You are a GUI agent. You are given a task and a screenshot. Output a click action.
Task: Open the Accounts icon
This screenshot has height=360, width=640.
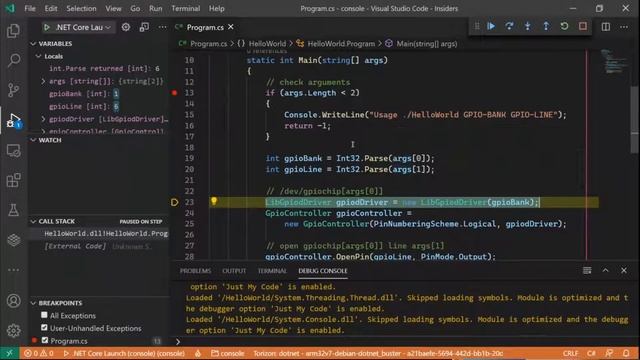13,301
